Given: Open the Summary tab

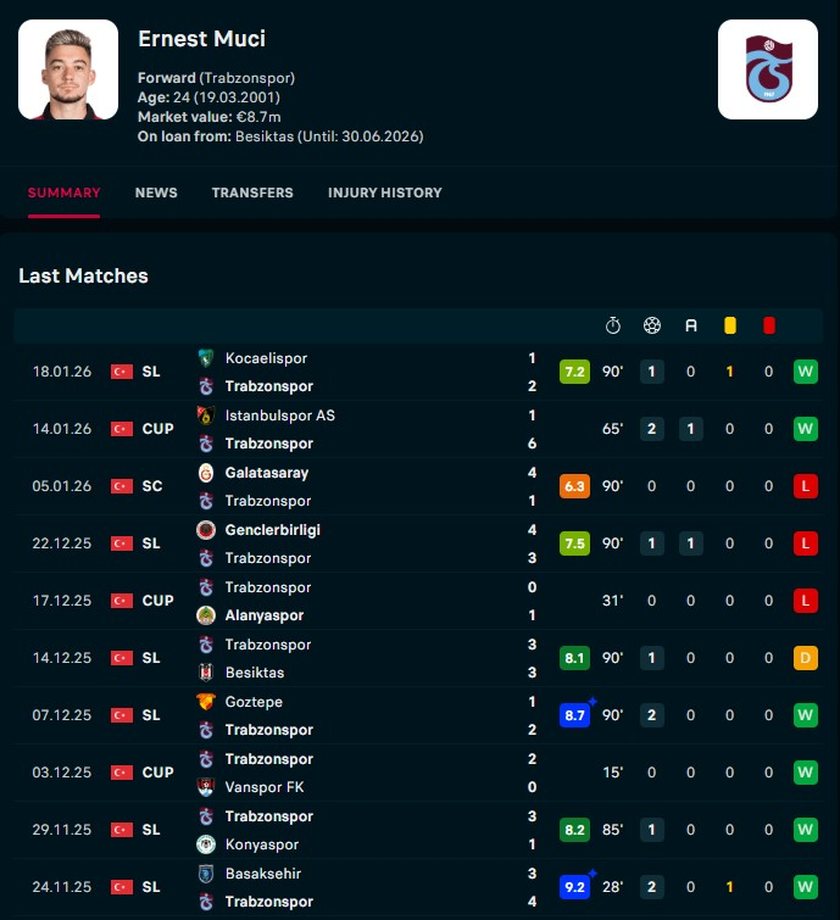Looking at the screenshot, I should 64,192.
